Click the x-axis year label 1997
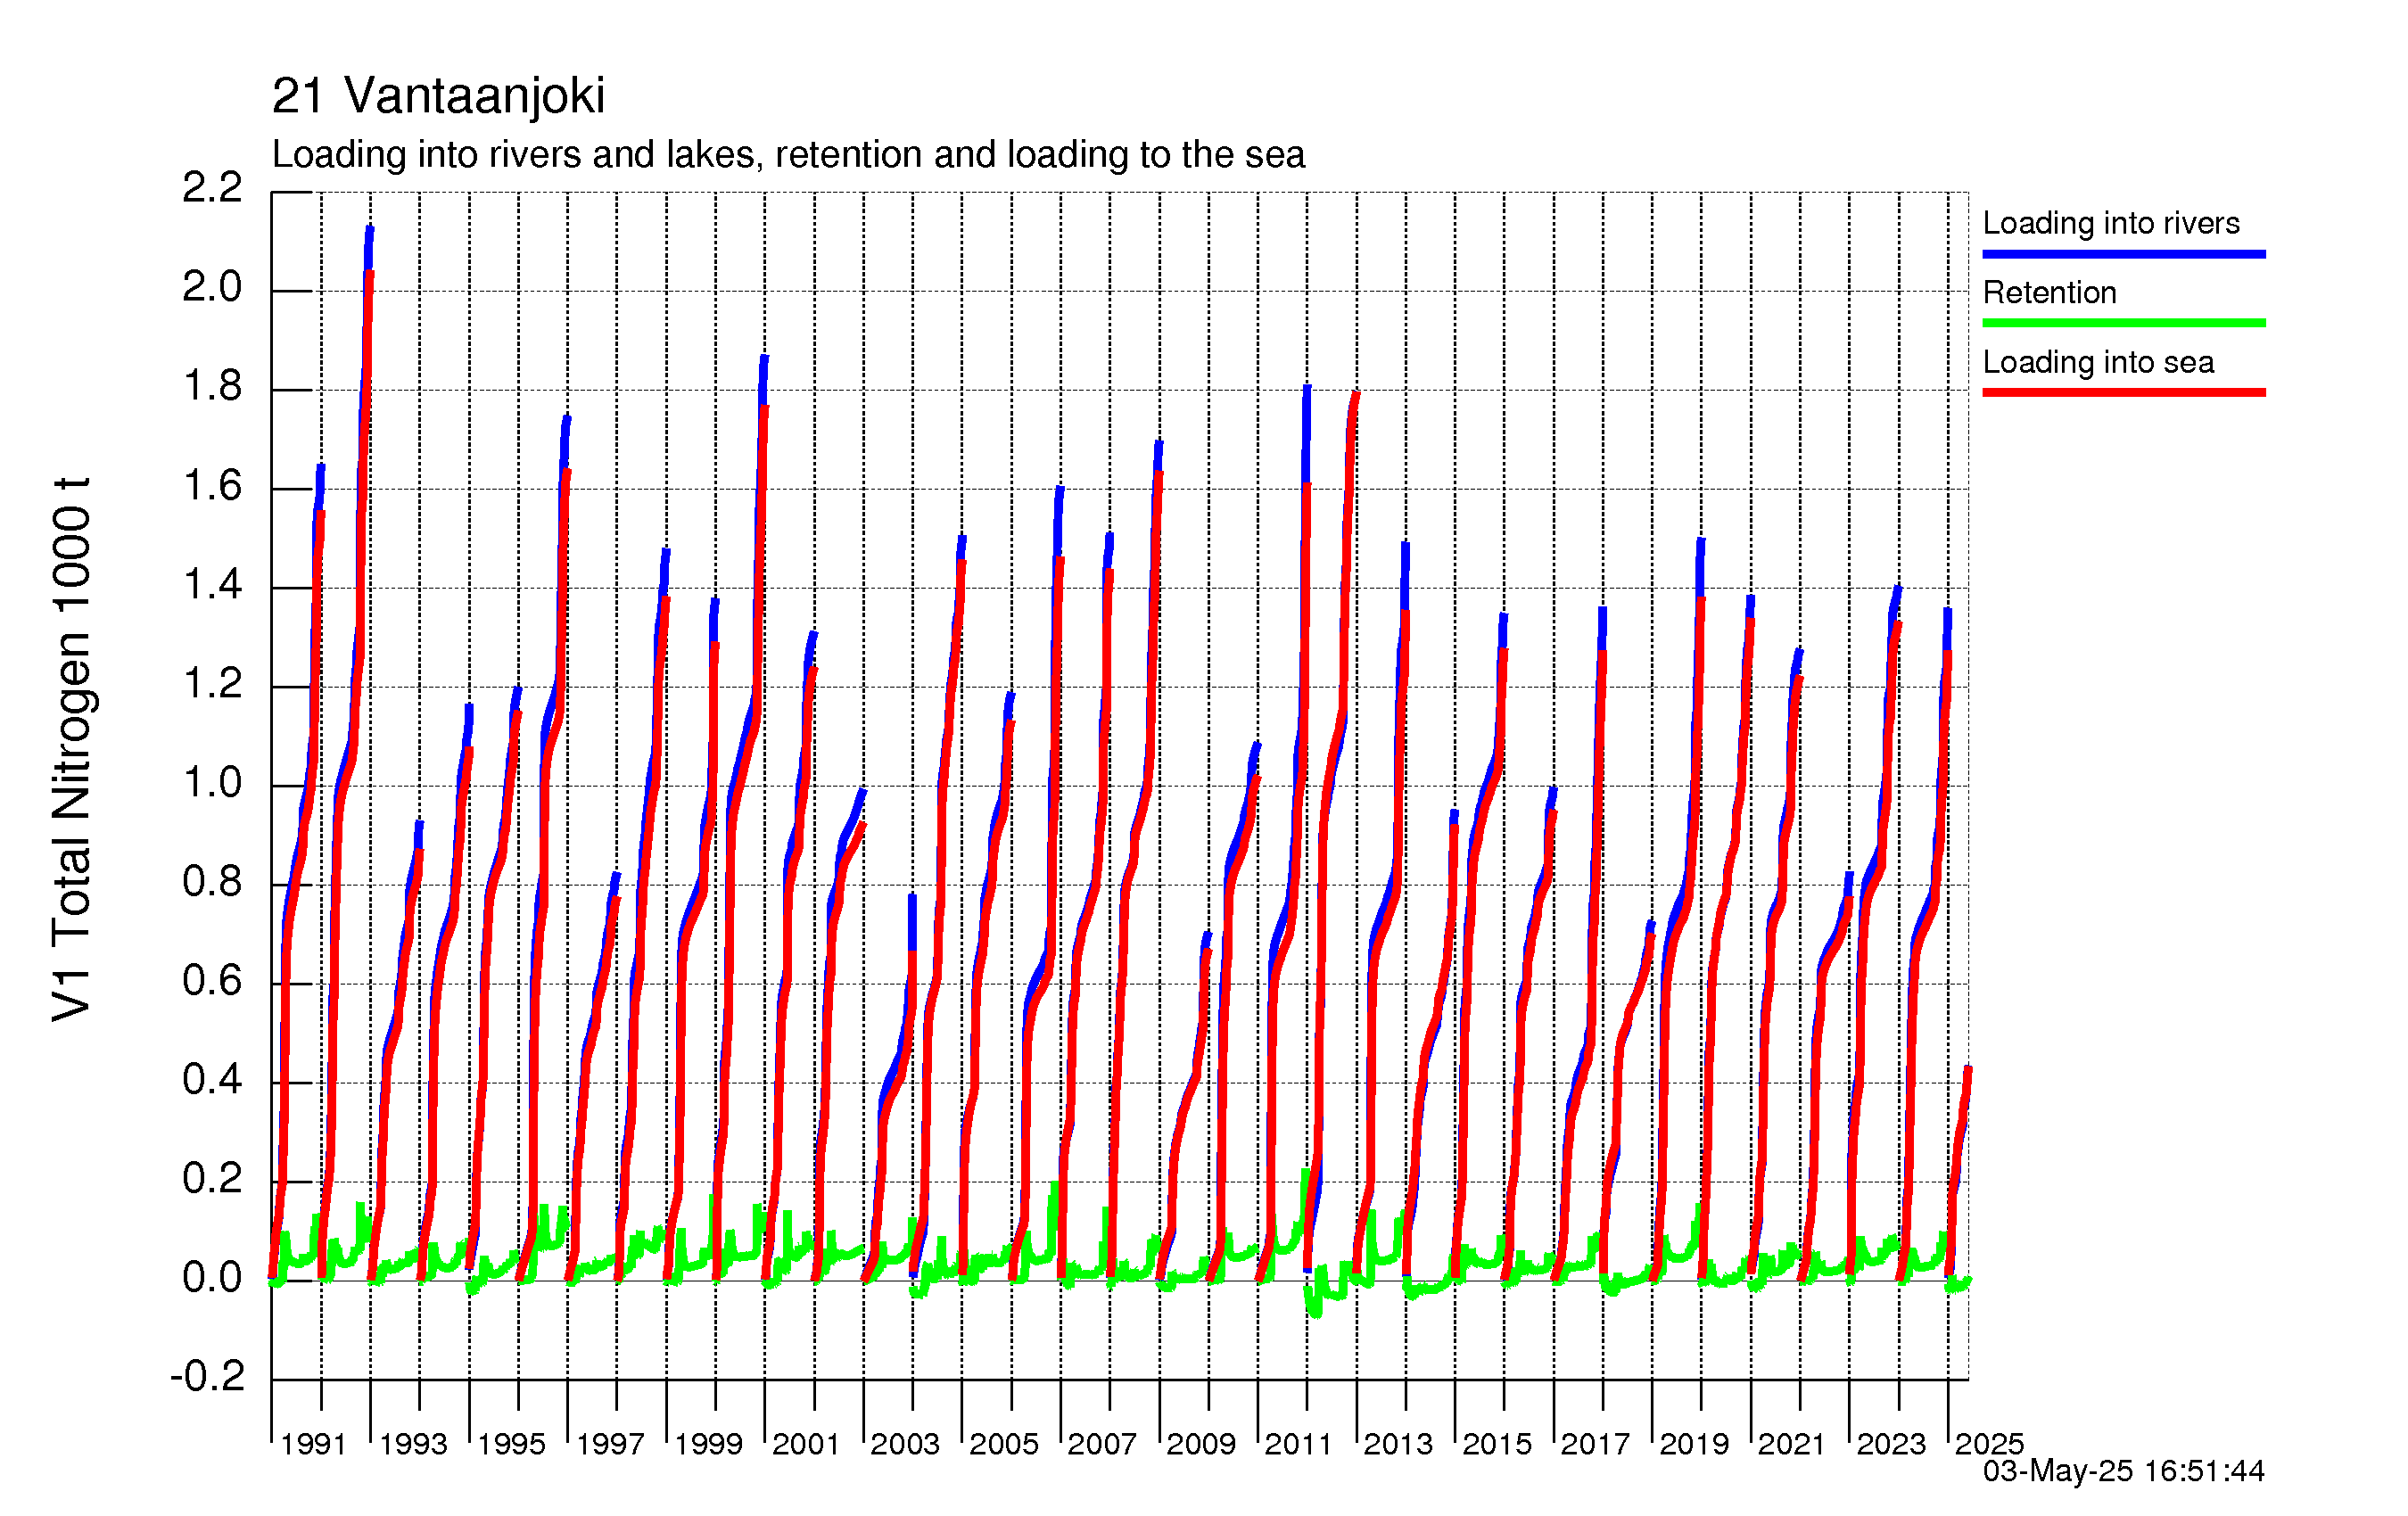The height and width of the screenshot is (1516, 2408). point(610,1444)
